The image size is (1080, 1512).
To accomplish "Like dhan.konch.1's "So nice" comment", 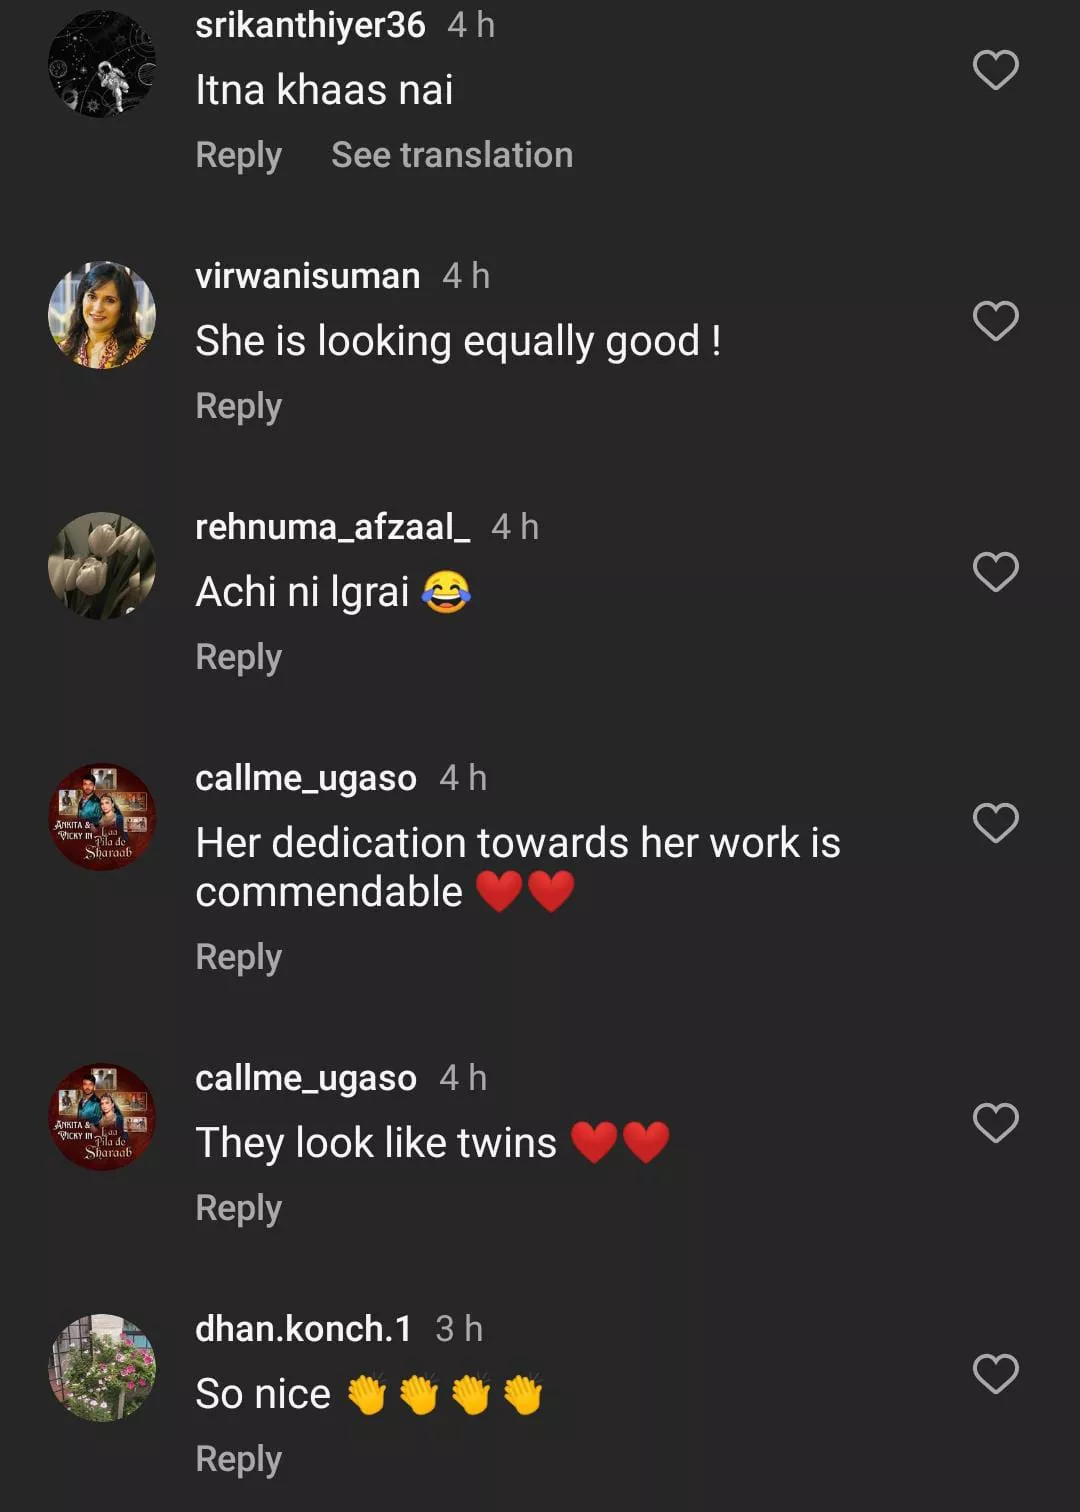I will [x=995, y=1374].
